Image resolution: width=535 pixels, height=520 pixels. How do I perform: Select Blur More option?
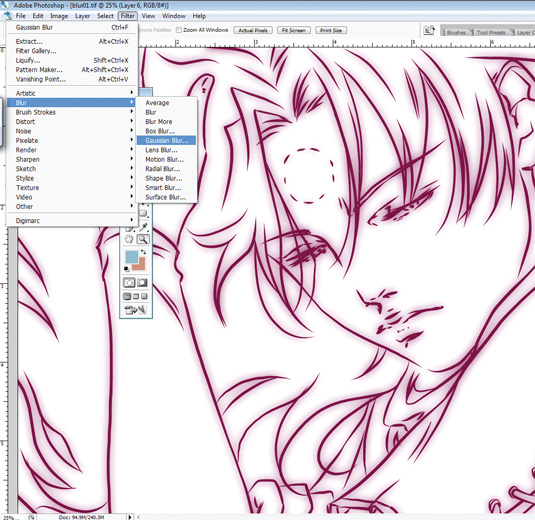166,121
